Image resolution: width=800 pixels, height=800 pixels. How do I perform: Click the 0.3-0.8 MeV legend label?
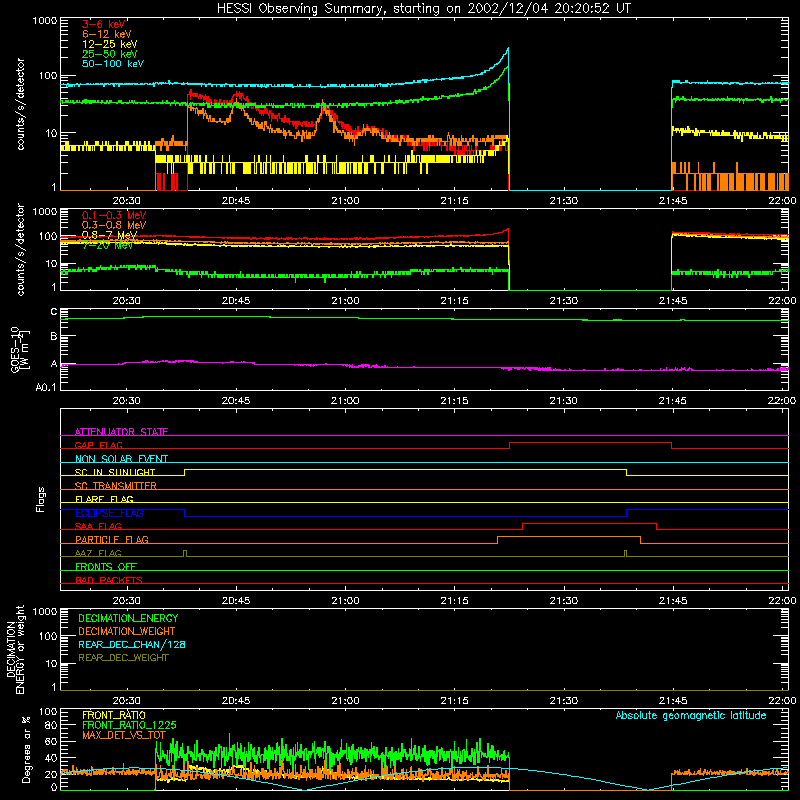[x=114, y=225]
